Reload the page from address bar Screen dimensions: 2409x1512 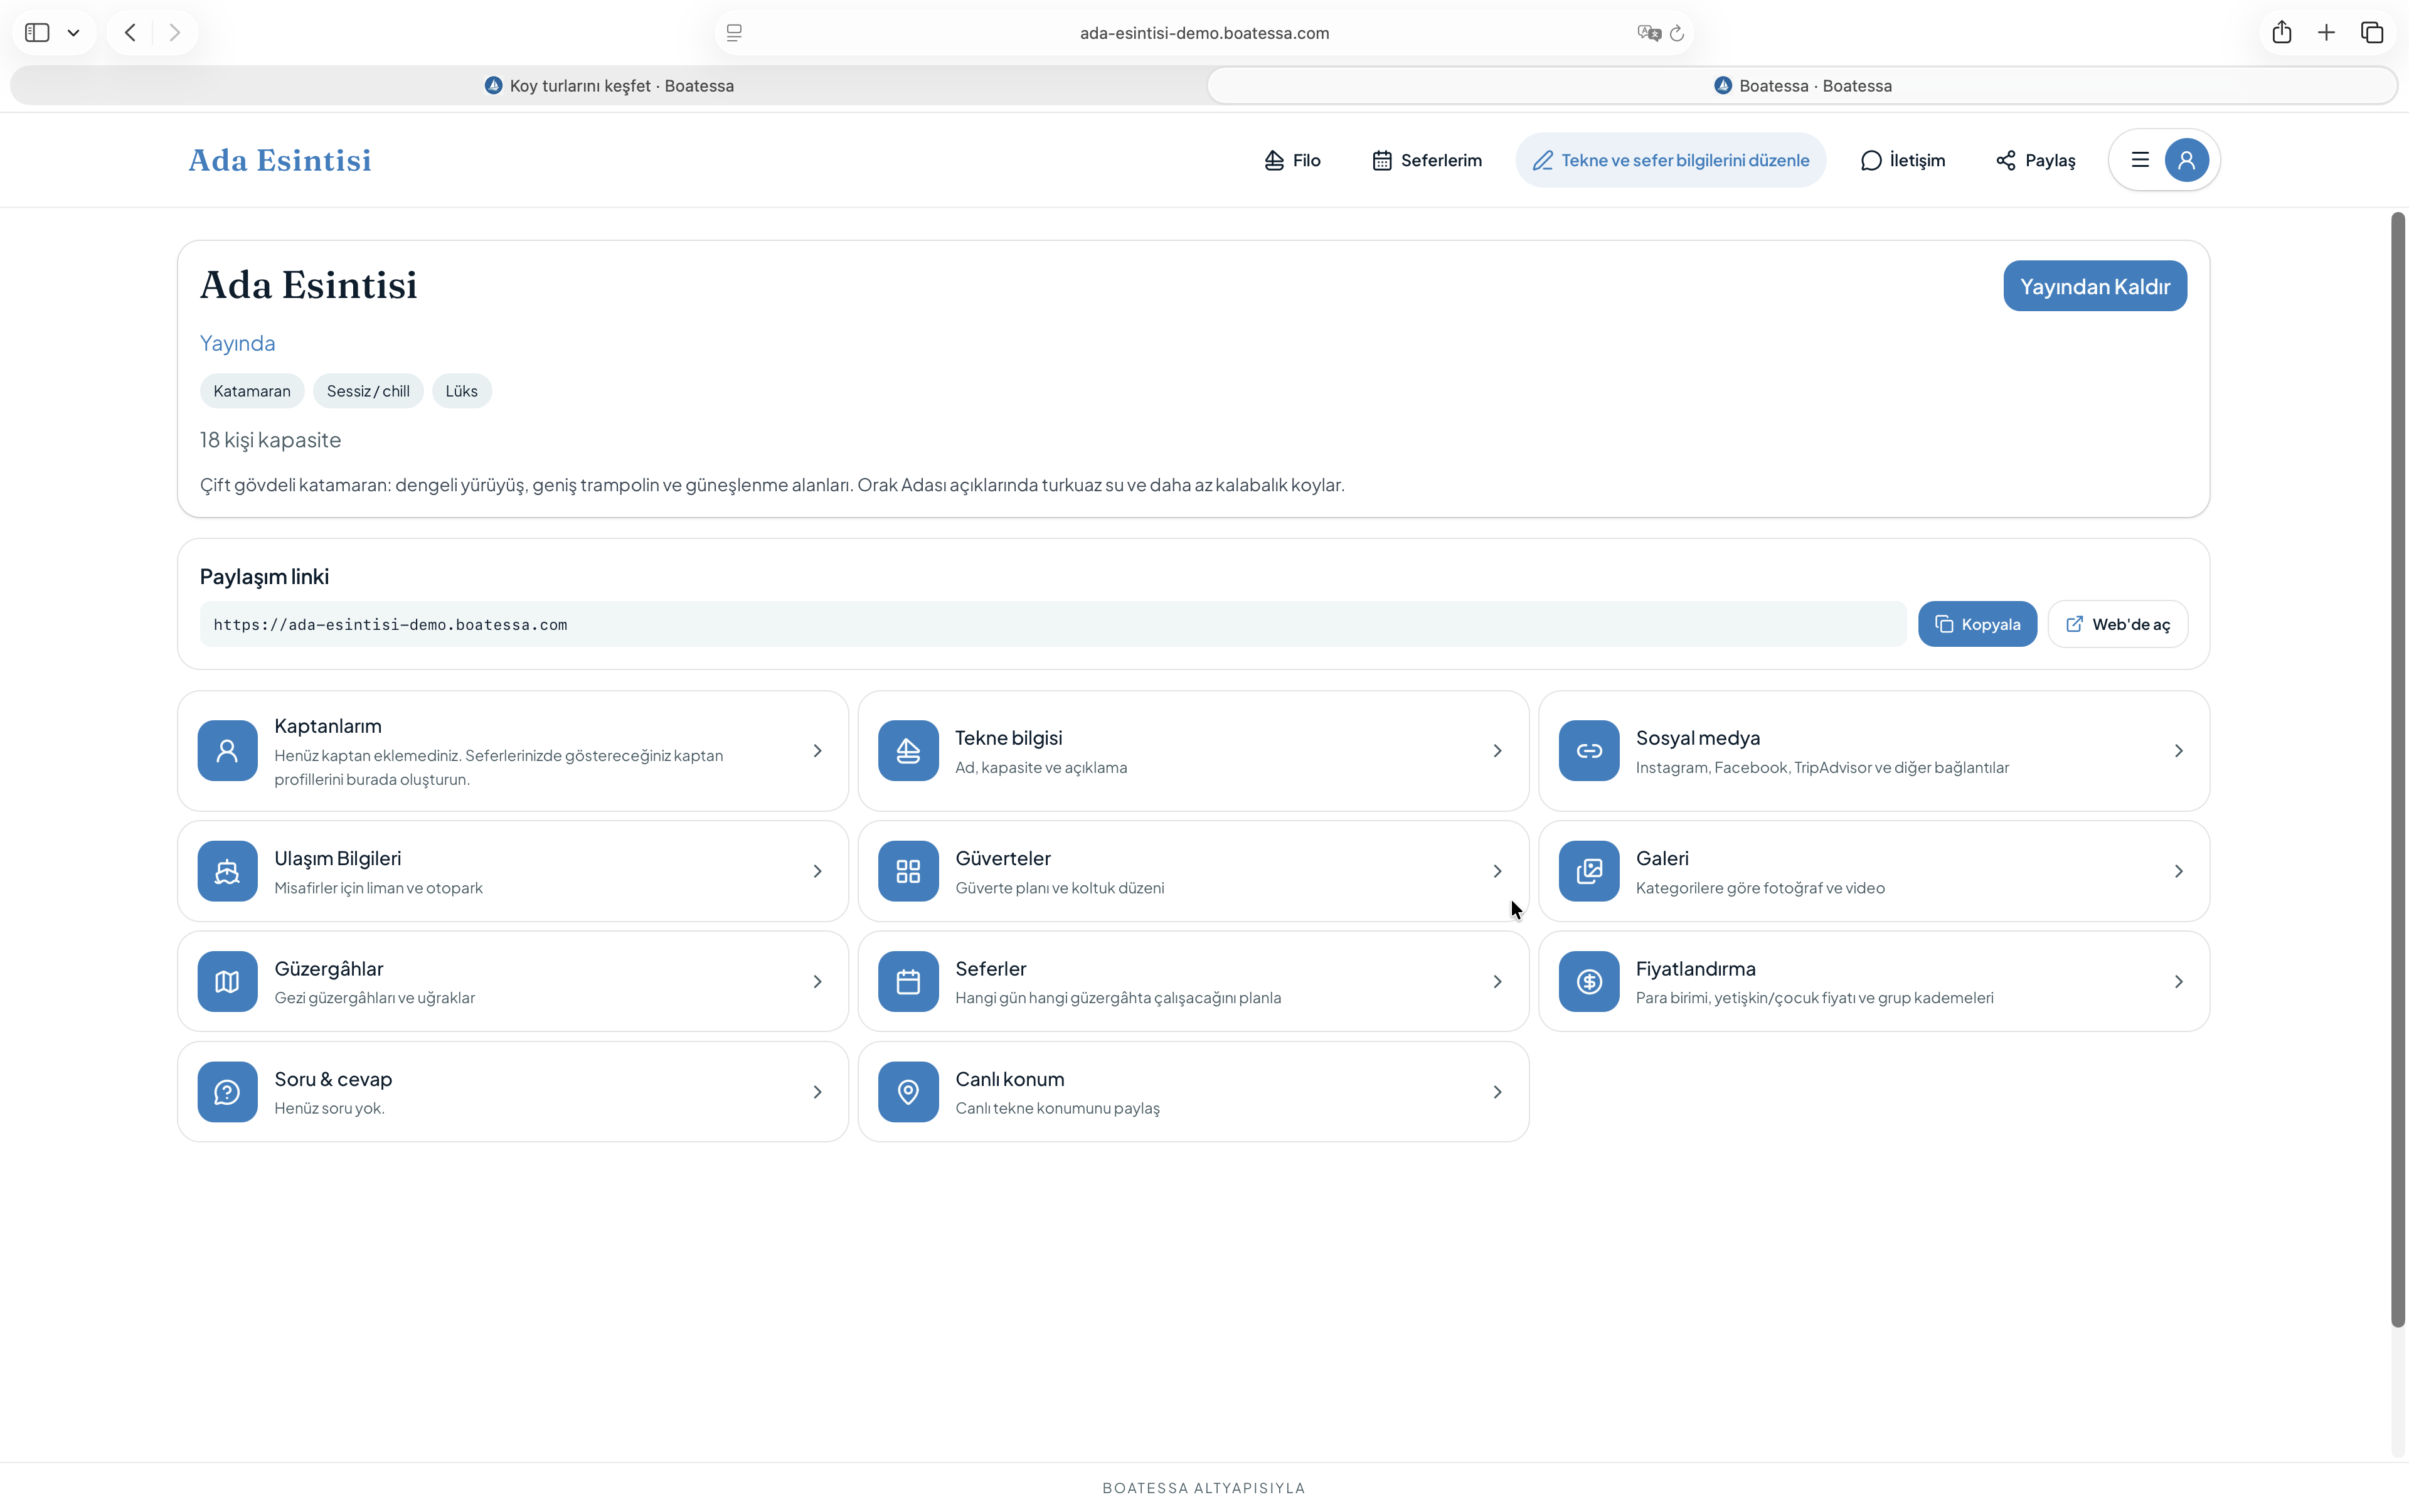[x=1677, y=33]
